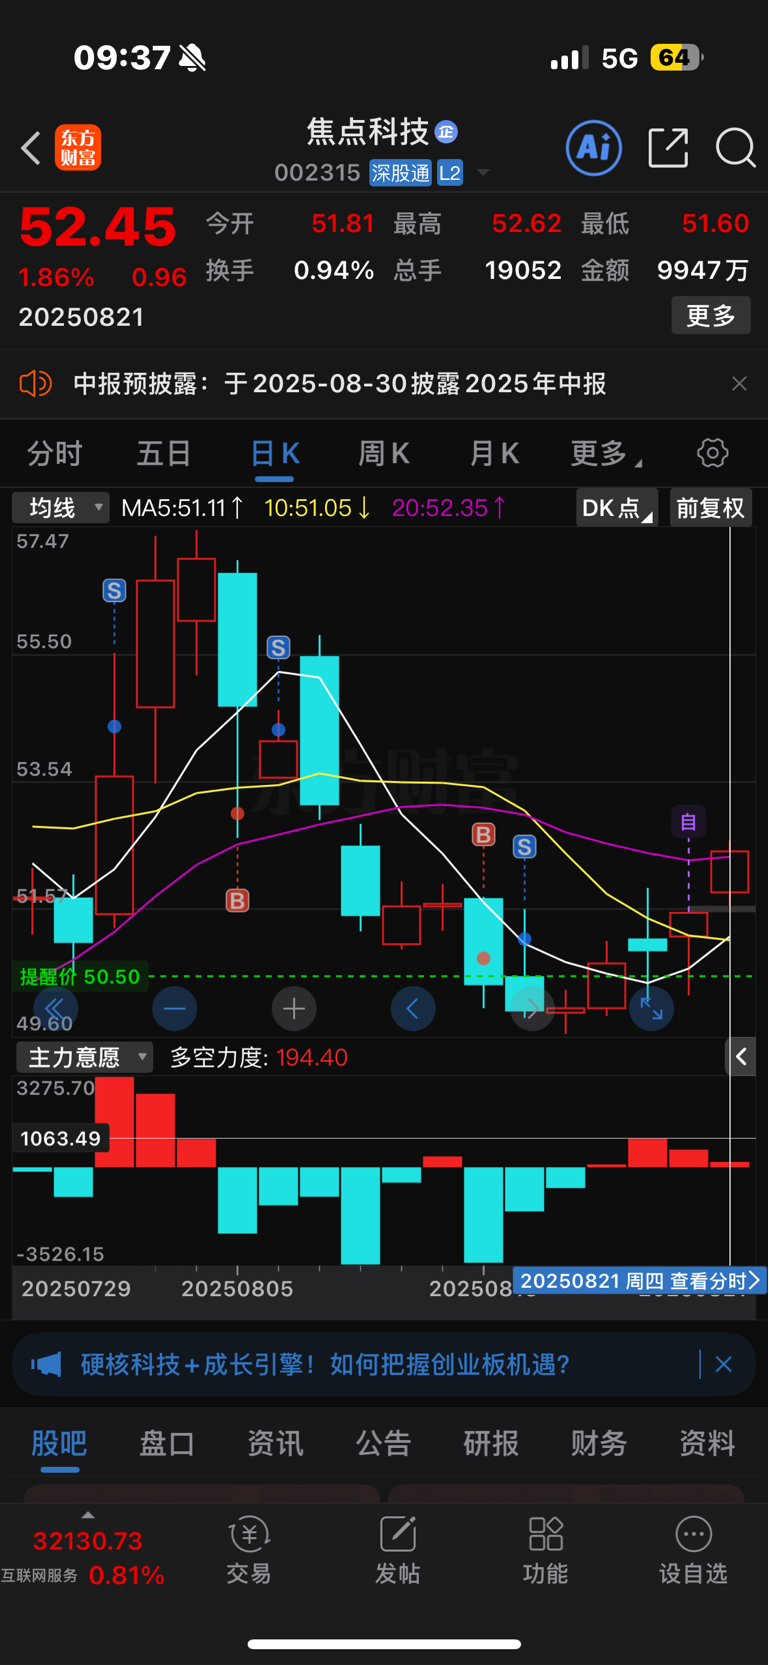
Task: Open the 股吧 tab
Action: coord(59,1443)
